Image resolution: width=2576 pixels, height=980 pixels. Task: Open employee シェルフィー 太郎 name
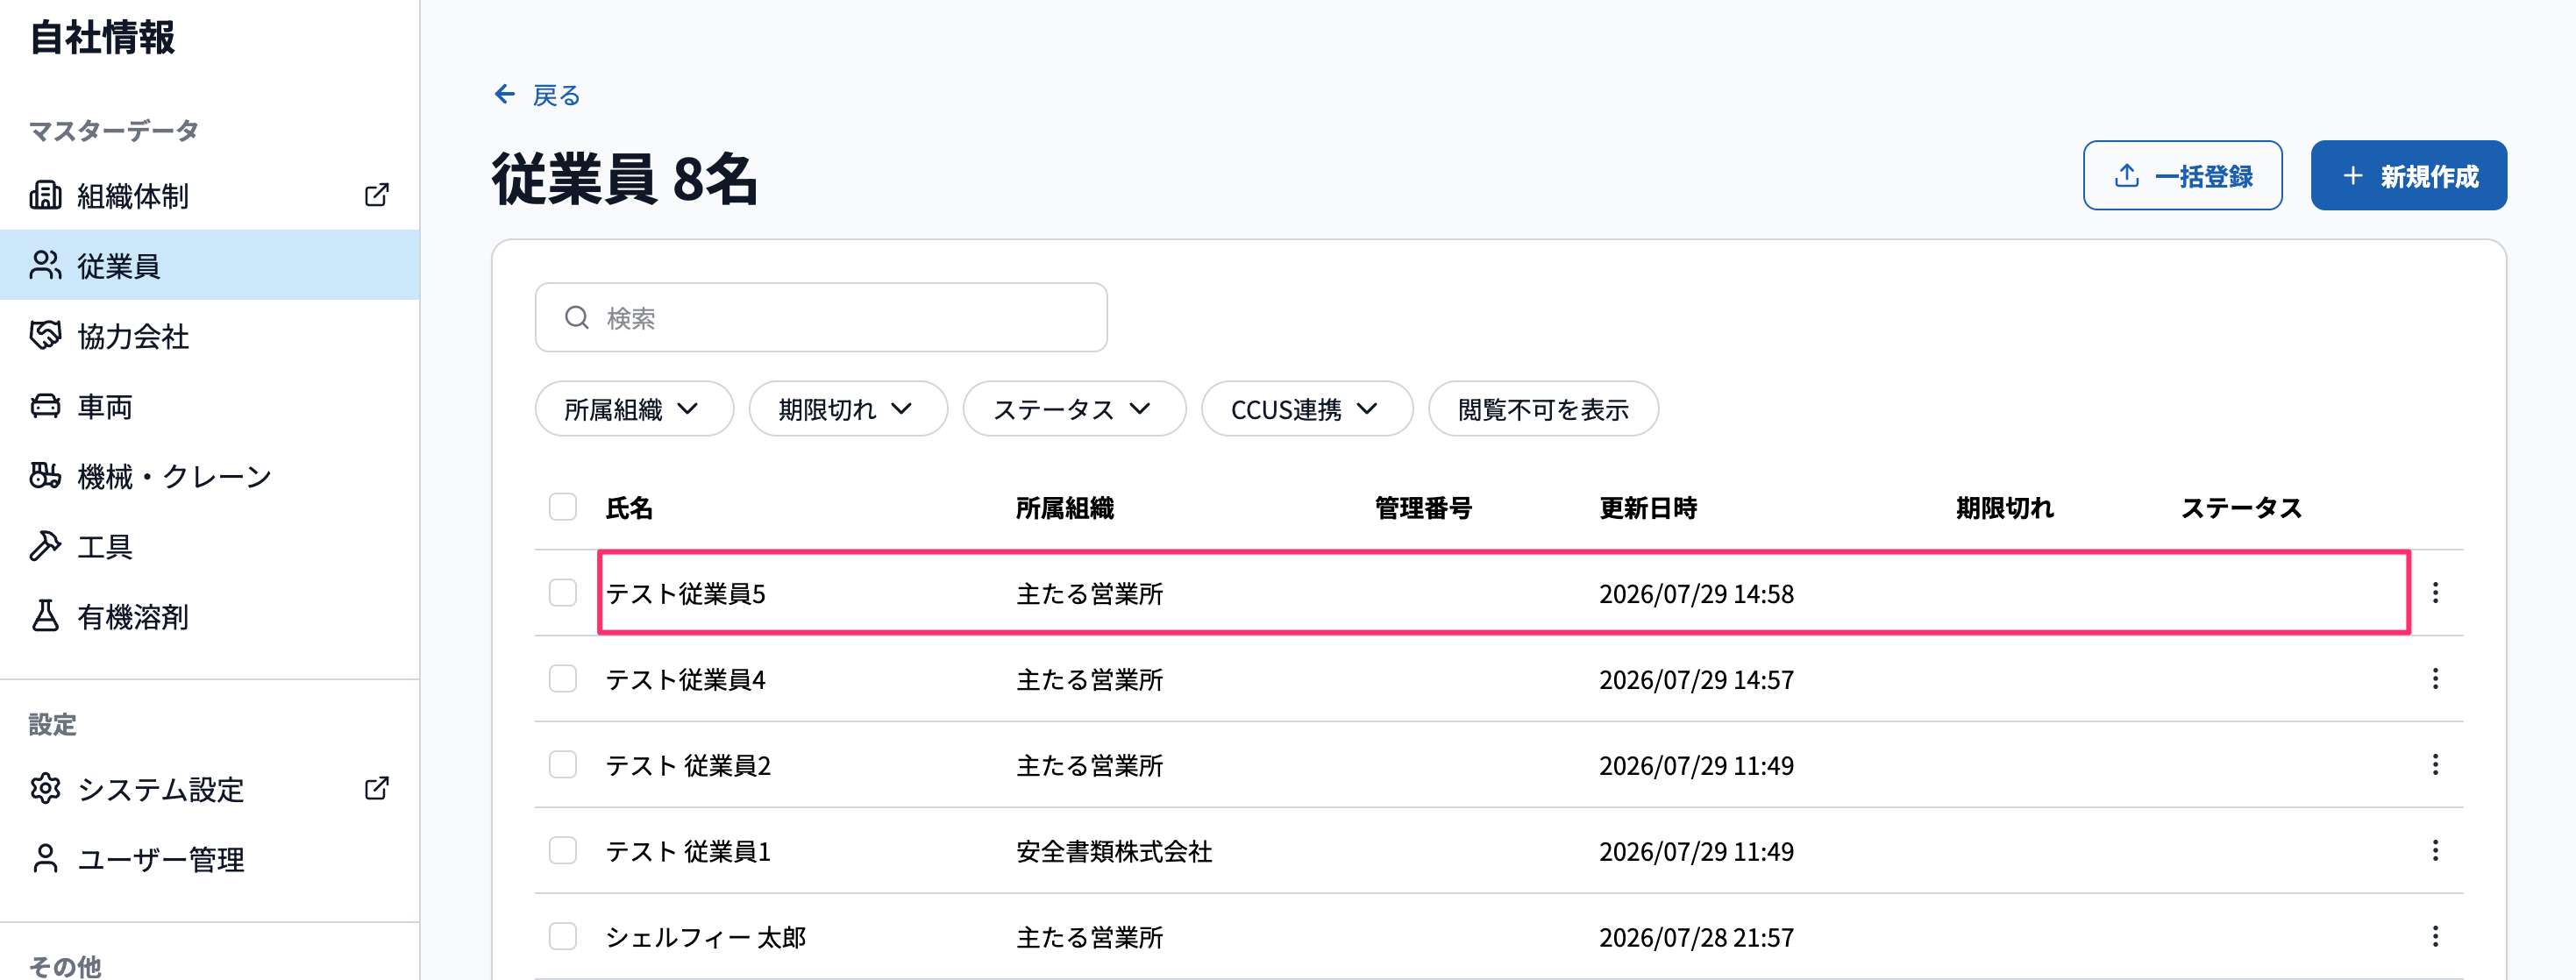pos(705,938)
